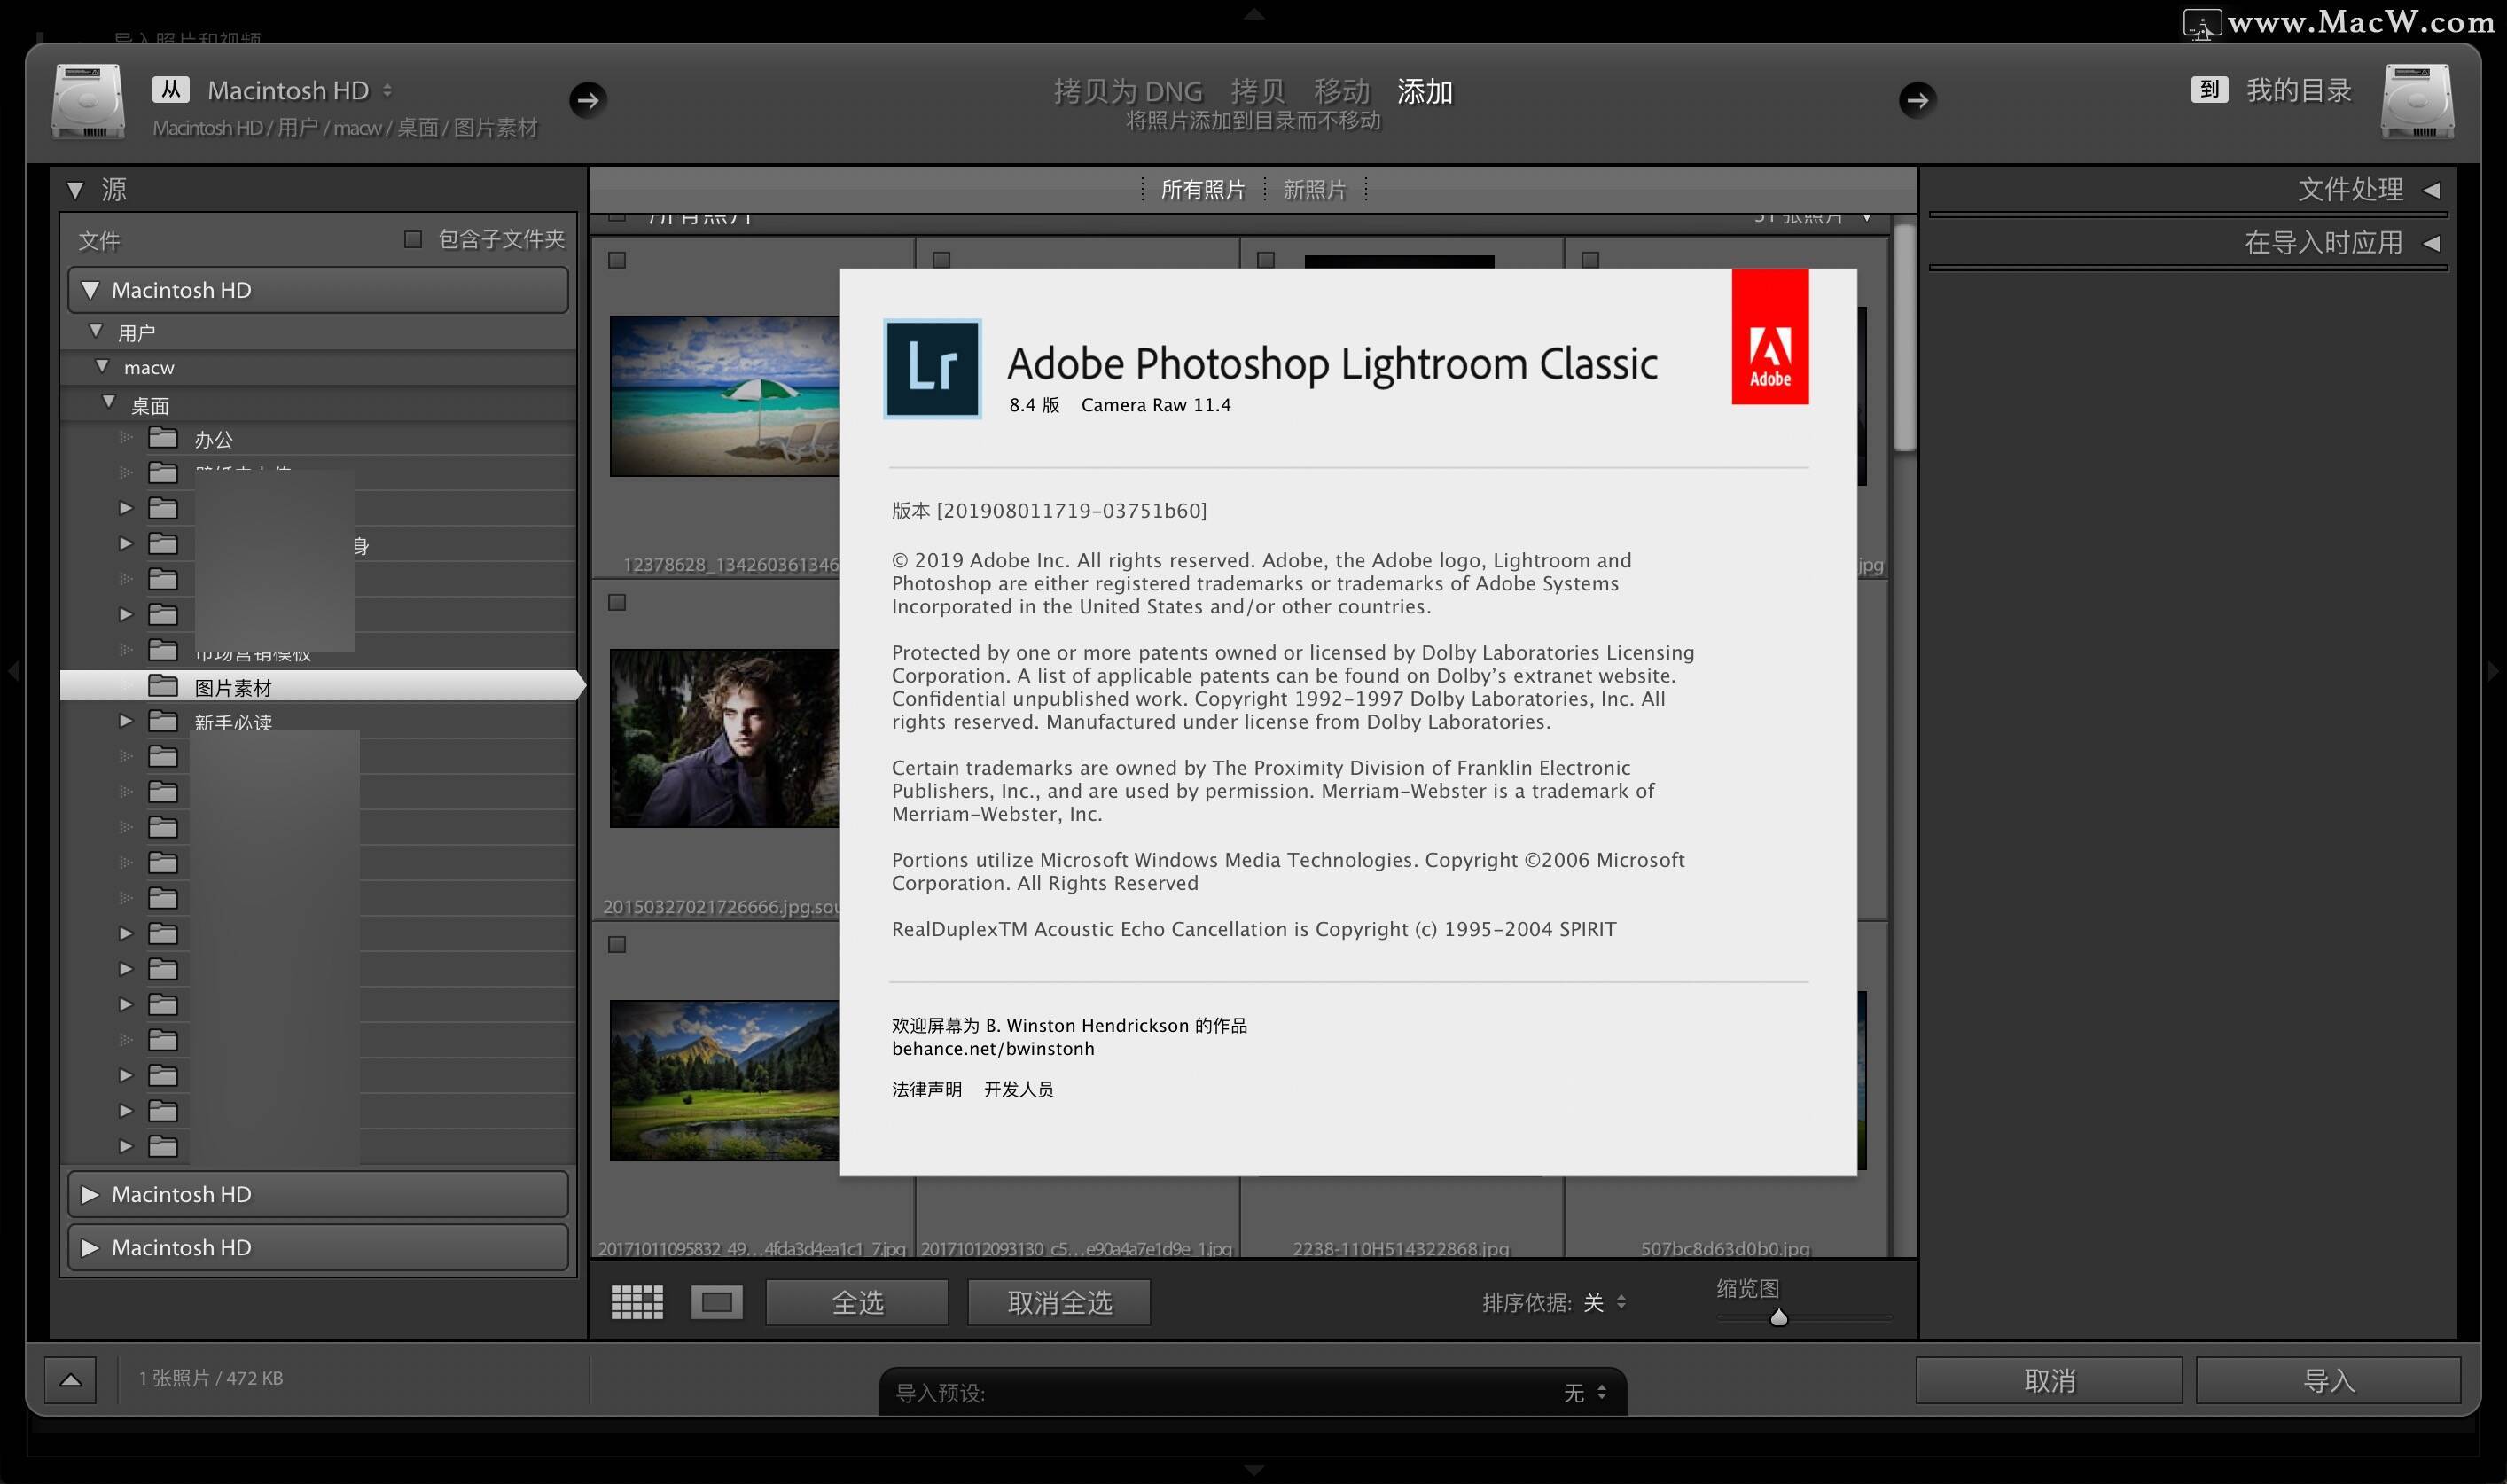Select the portrait photo thumbnail

point(724,738)
